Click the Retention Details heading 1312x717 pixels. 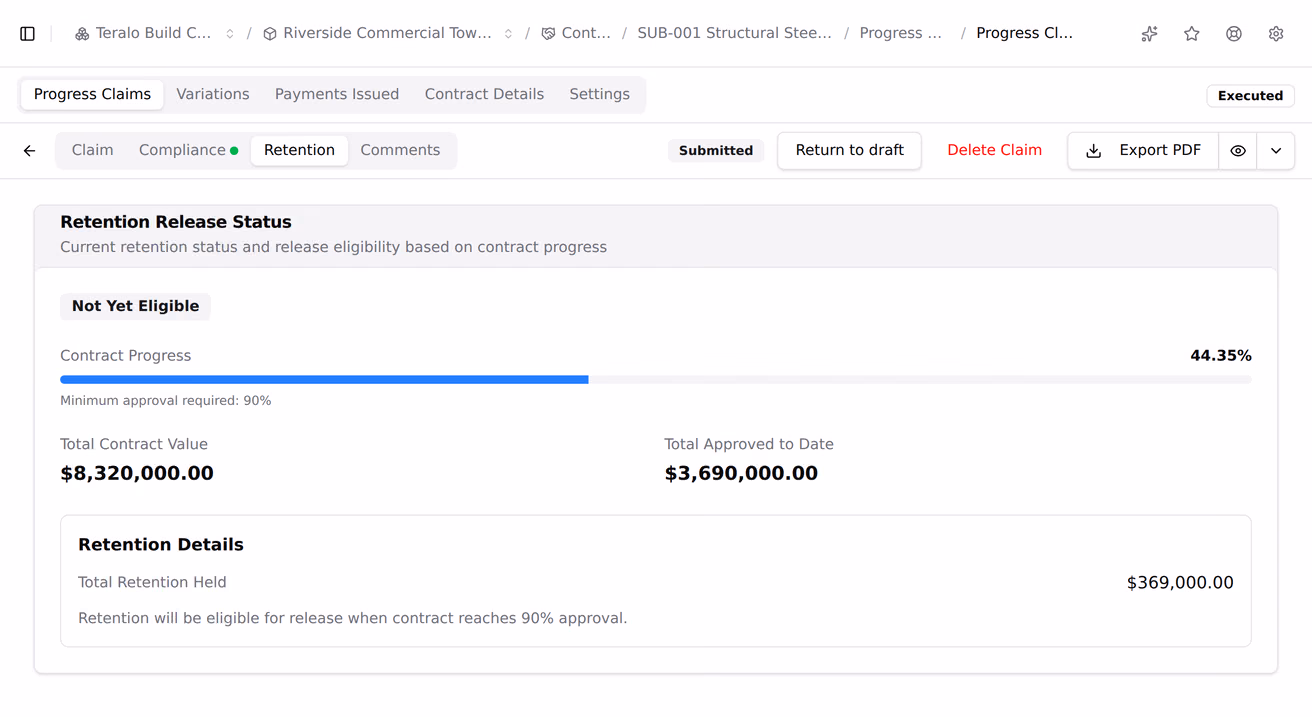pyautogui.click(x=161, y=545)
